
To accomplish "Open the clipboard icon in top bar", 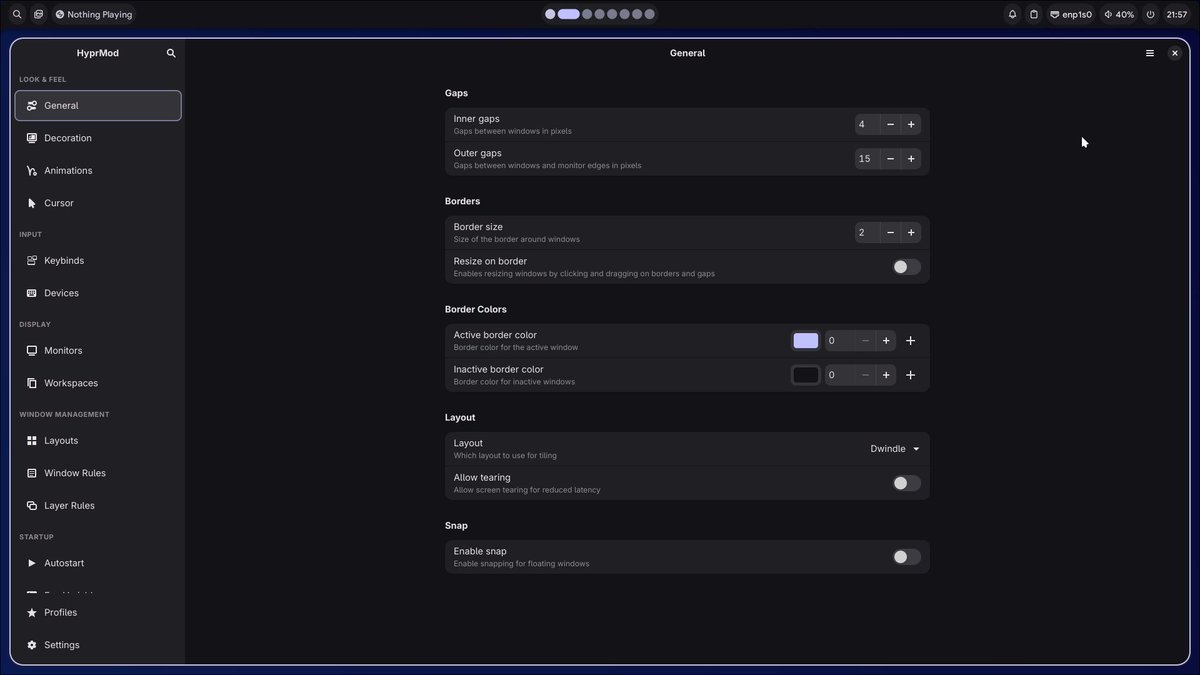I will (1034, 15).
